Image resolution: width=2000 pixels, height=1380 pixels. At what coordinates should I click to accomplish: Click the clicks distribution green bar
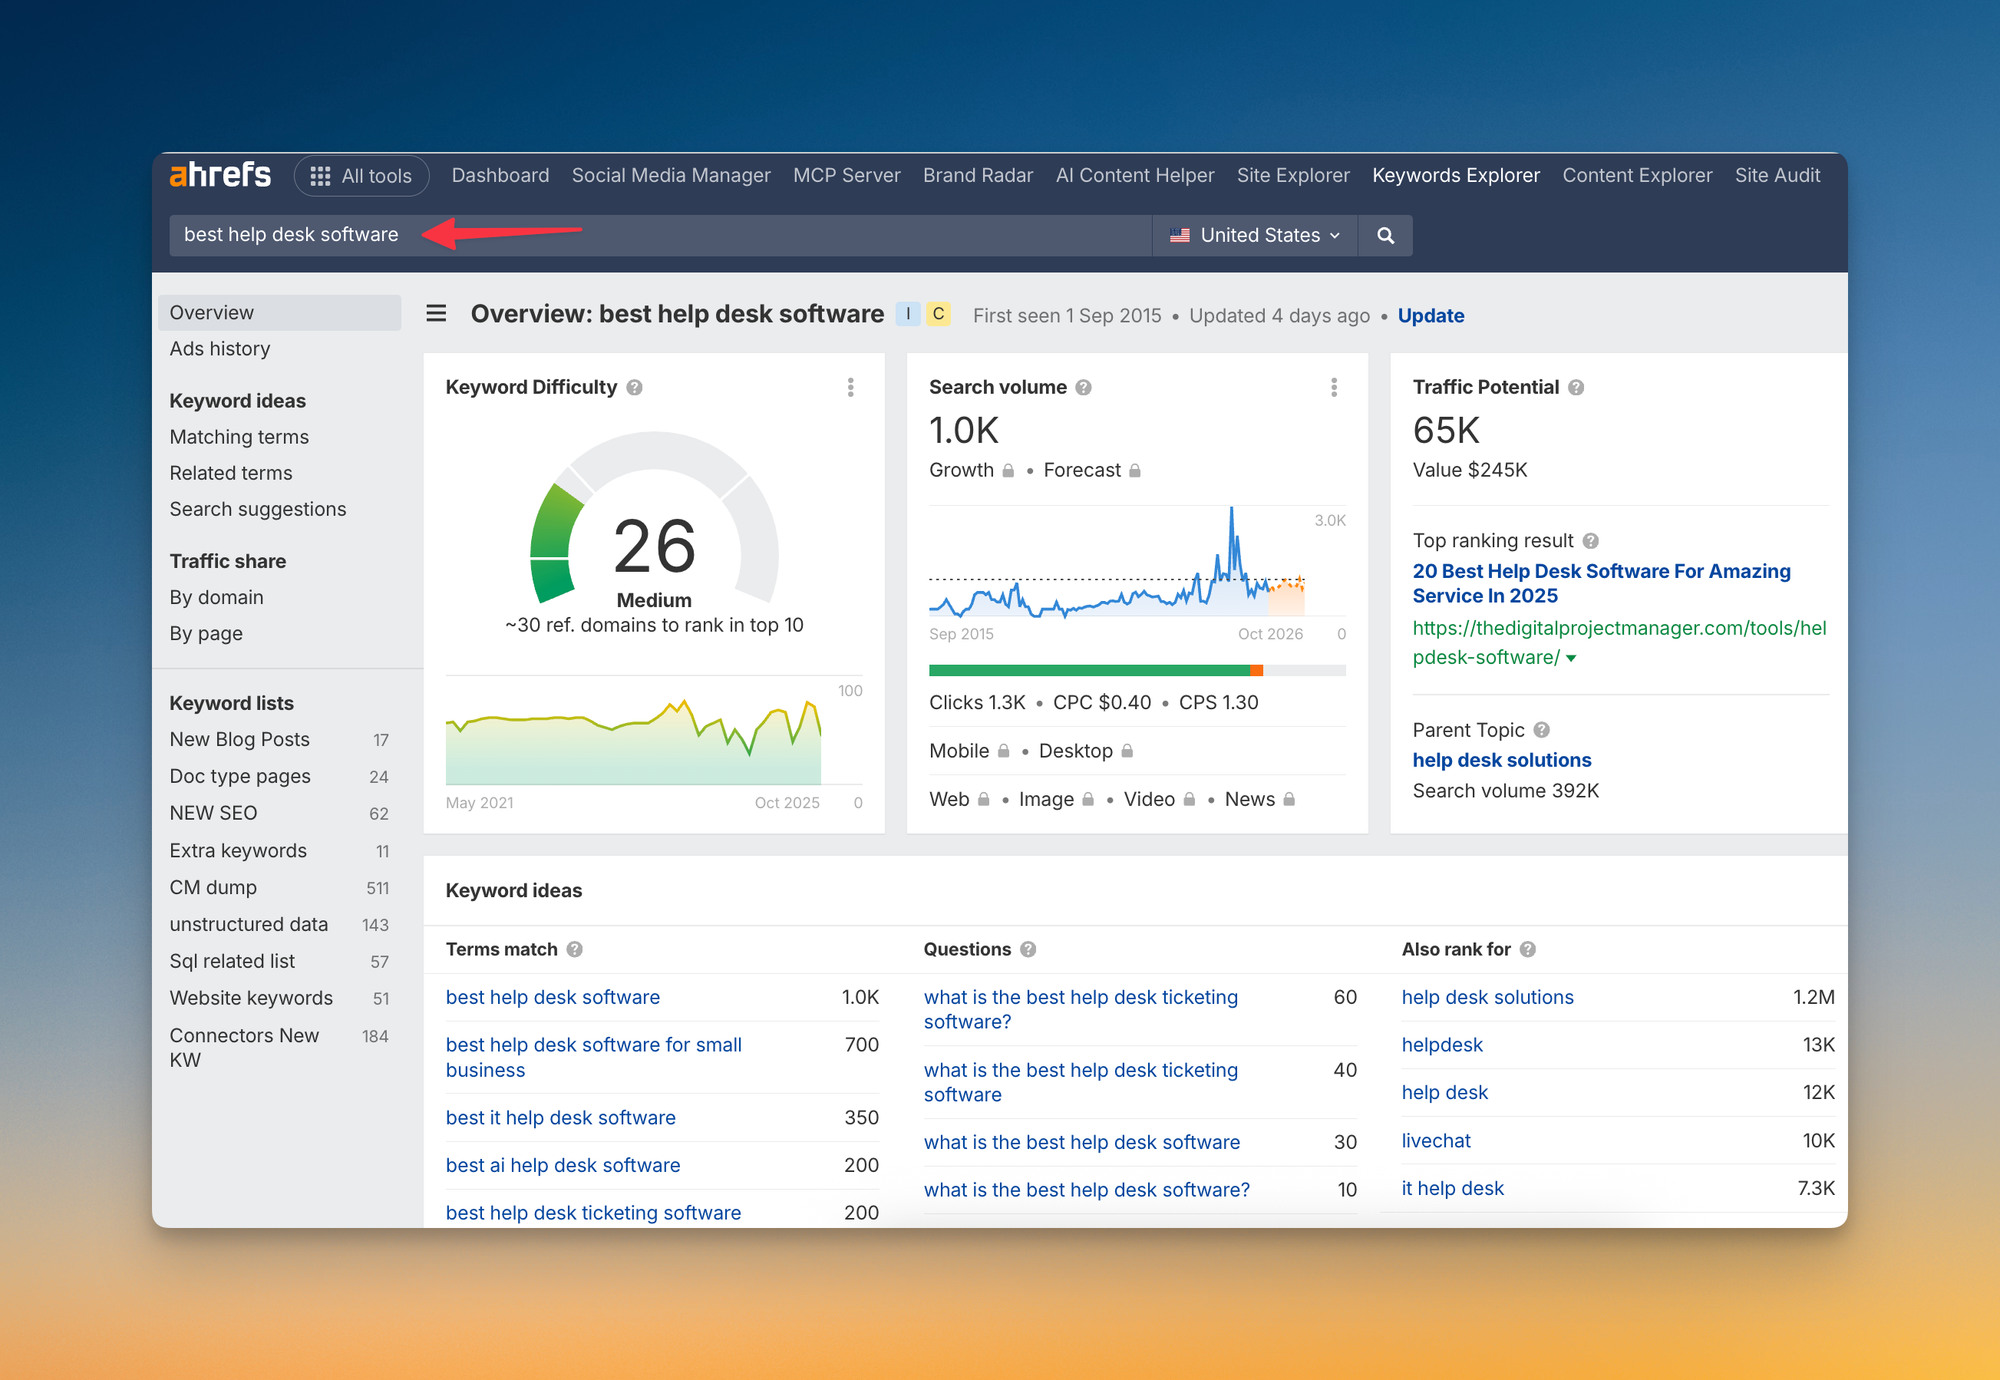point(1088,670)
